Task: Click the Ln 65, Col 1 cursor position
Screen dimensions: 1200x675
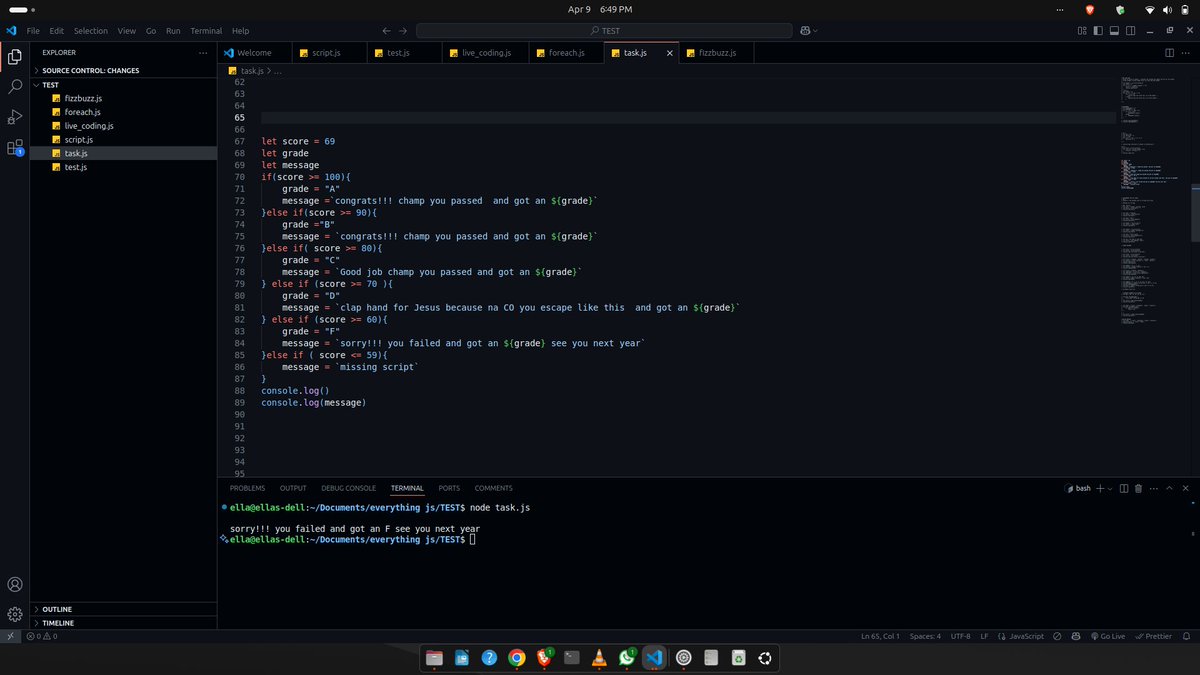Action: (x=880, y=636)
